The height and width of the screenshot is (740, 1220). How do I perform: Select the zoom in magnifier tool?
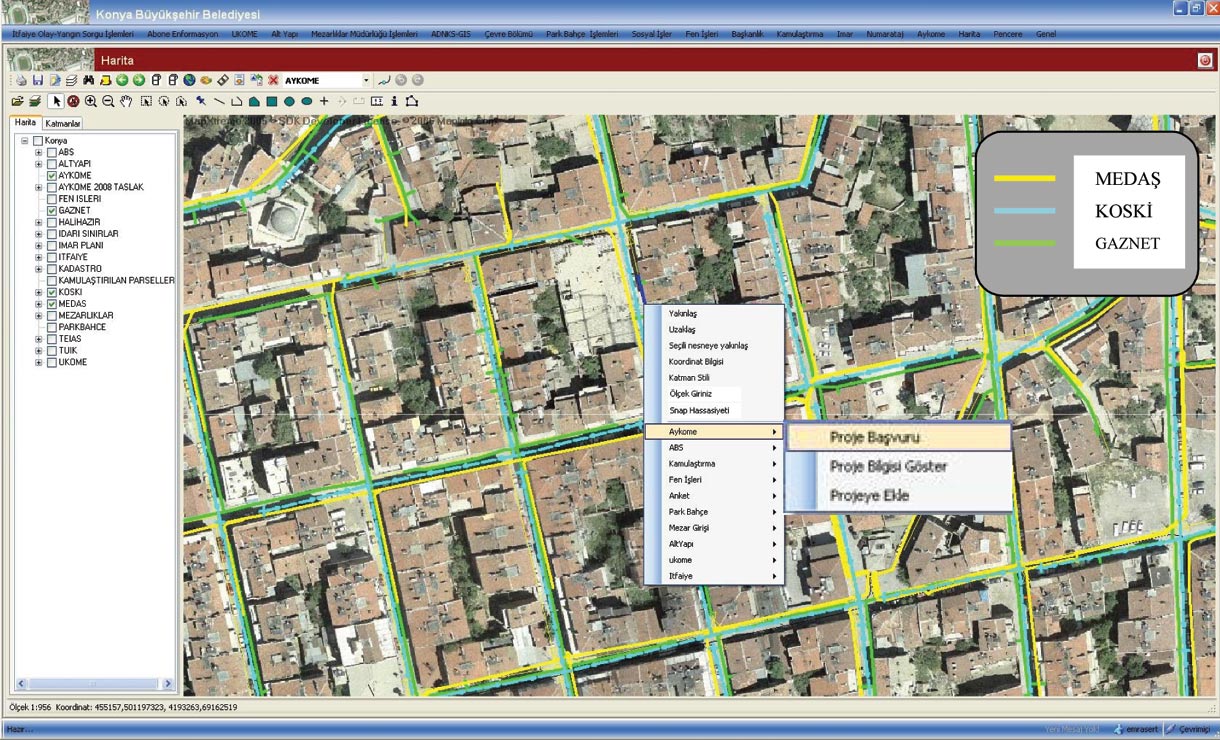91,101
